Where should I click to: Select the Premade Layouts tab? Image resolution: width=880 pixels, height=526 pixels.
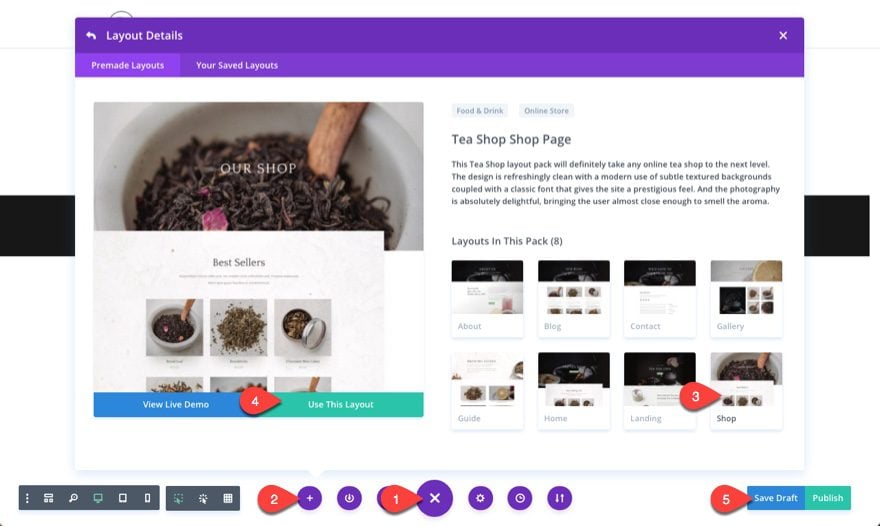click(127, 66)
